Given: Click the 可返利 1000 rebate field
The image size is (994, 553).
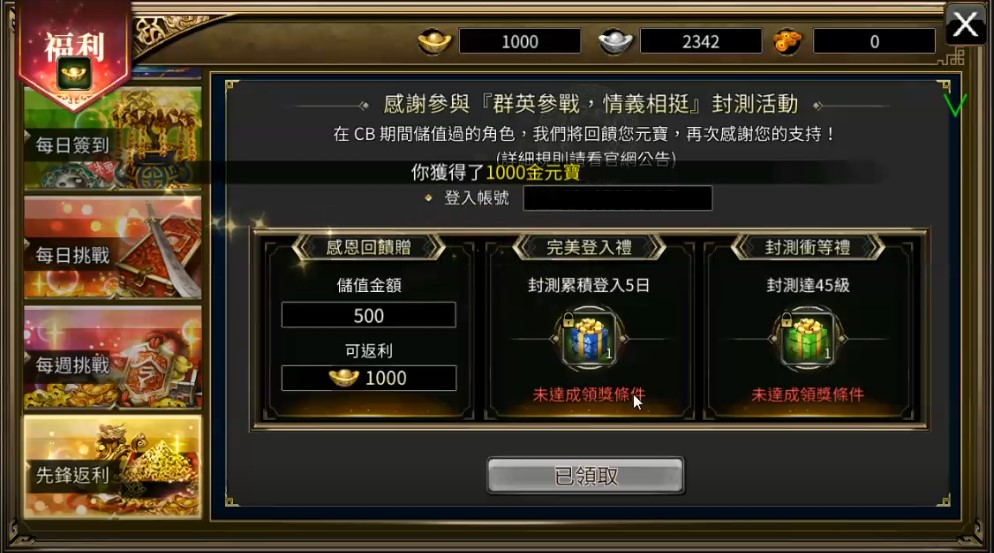Looking at the screenshot, I should (368, 378).
